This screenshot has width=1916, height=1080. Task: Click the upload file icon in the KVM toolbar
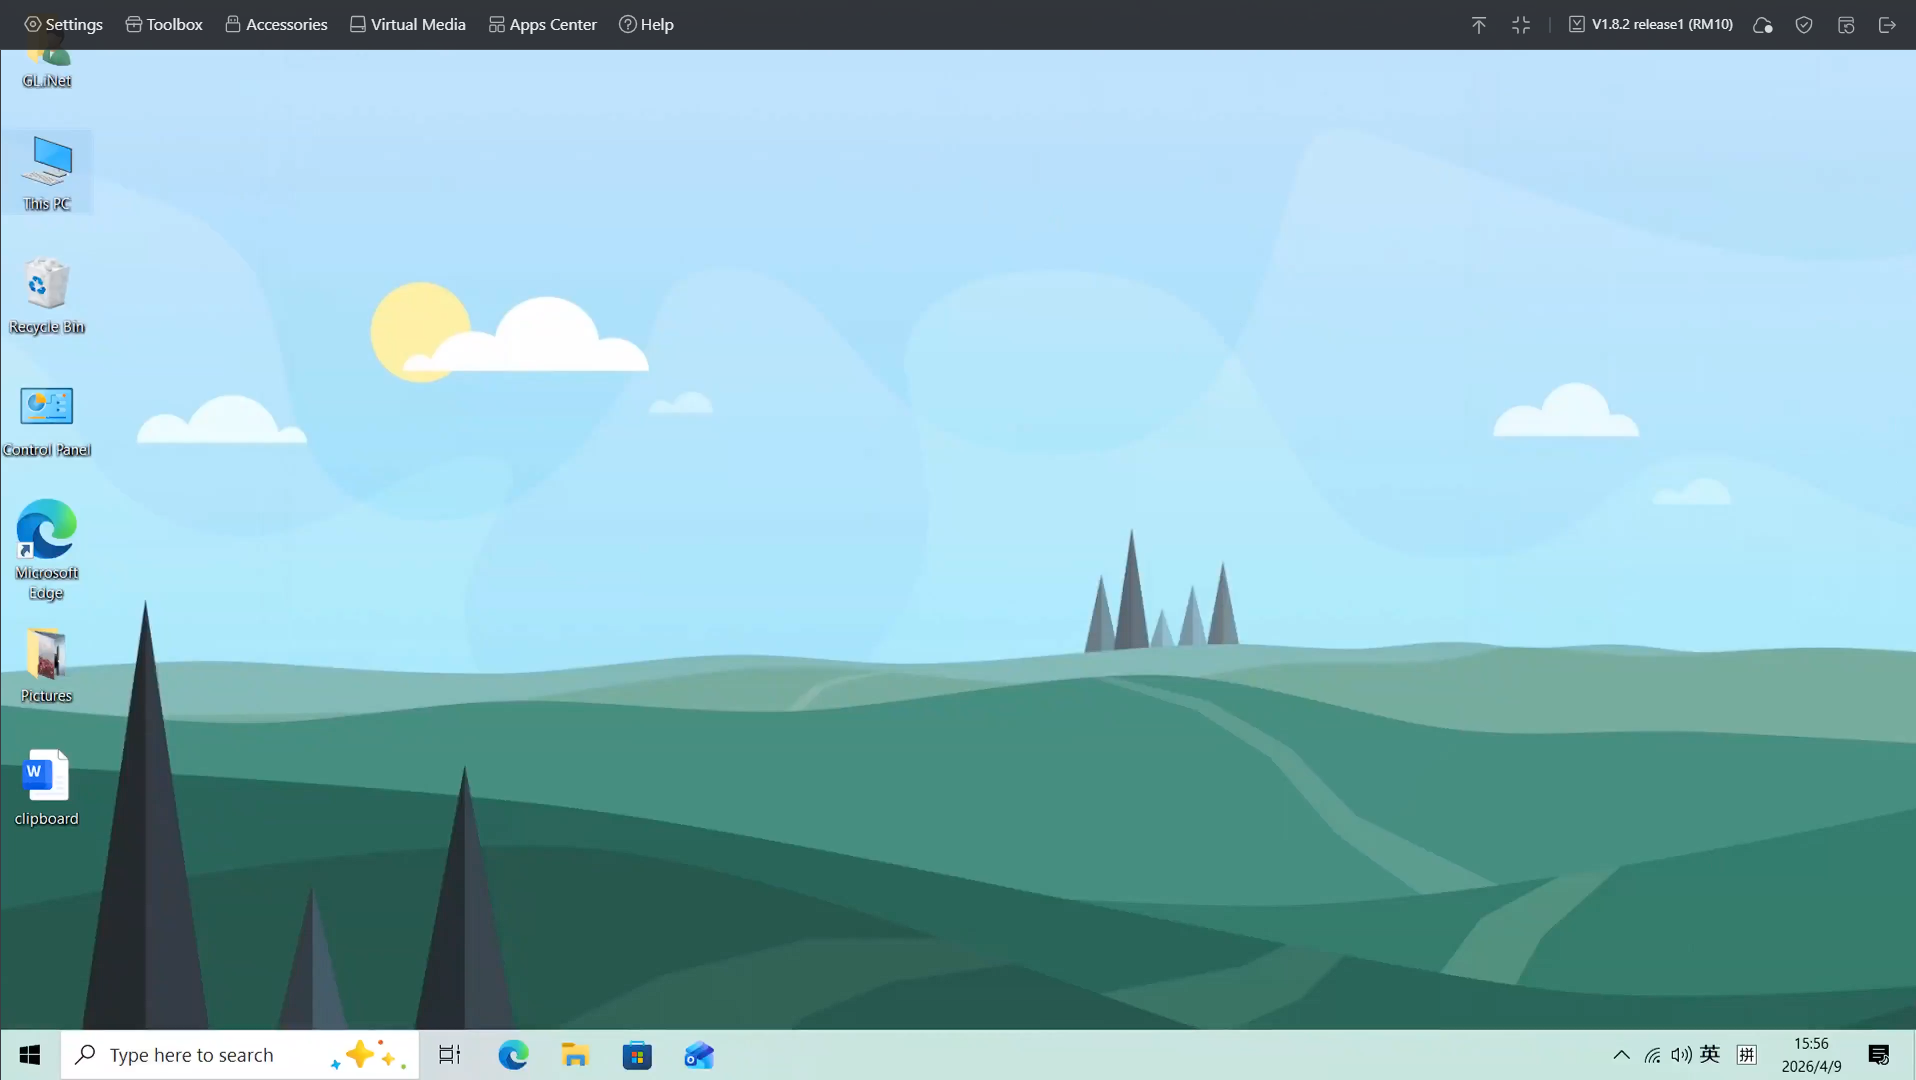point(1478,24)
